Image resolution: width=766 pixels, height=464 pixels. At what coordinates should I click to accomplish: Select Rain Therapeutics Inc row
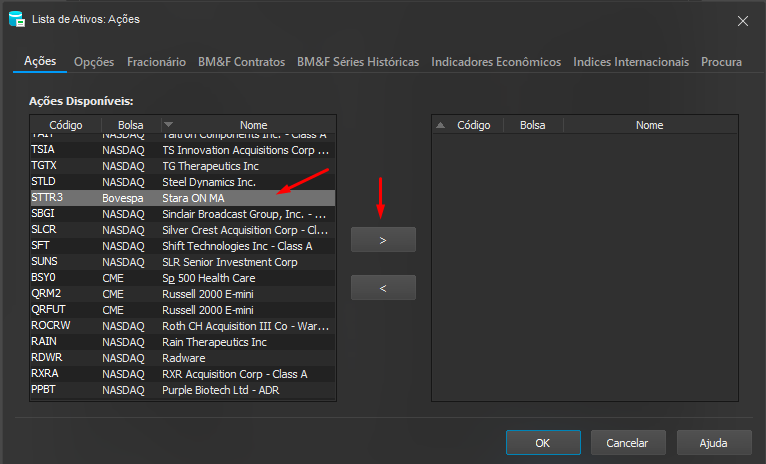click(183, 342)
